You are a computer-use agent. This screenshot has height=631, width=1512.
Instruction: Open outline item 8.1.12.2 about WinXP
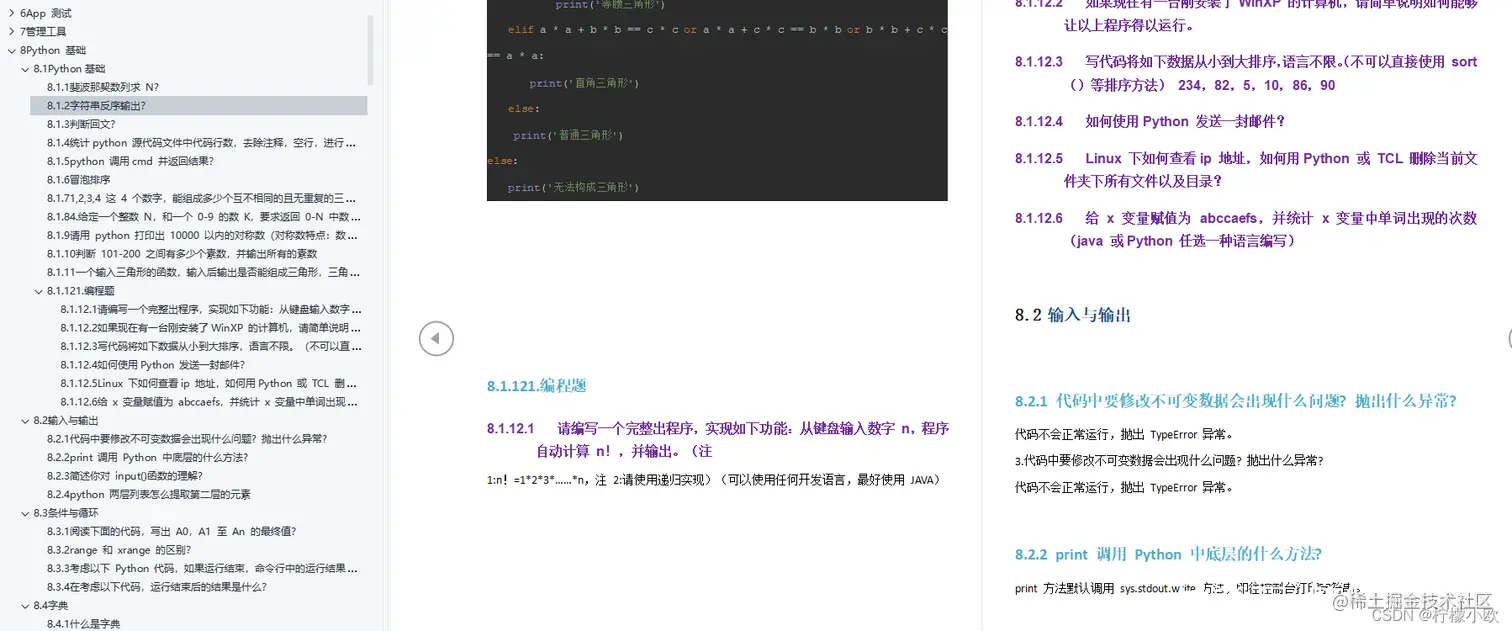211,328
